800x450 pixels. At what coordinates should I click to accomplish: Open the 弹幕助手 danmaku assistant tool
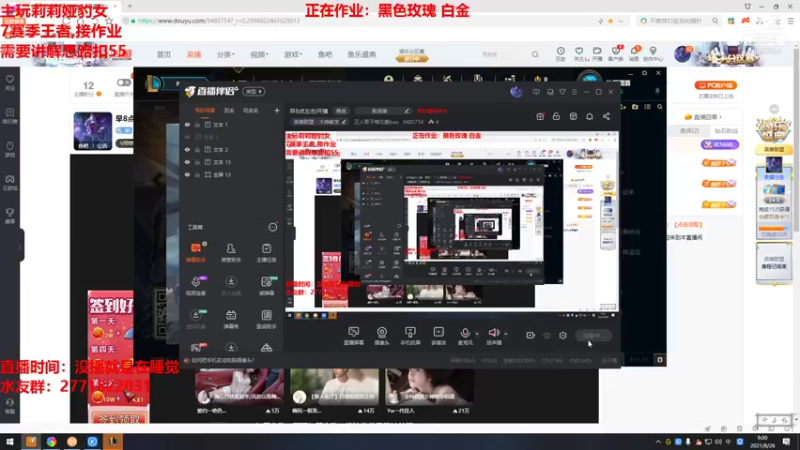click(x=195, y=252)
